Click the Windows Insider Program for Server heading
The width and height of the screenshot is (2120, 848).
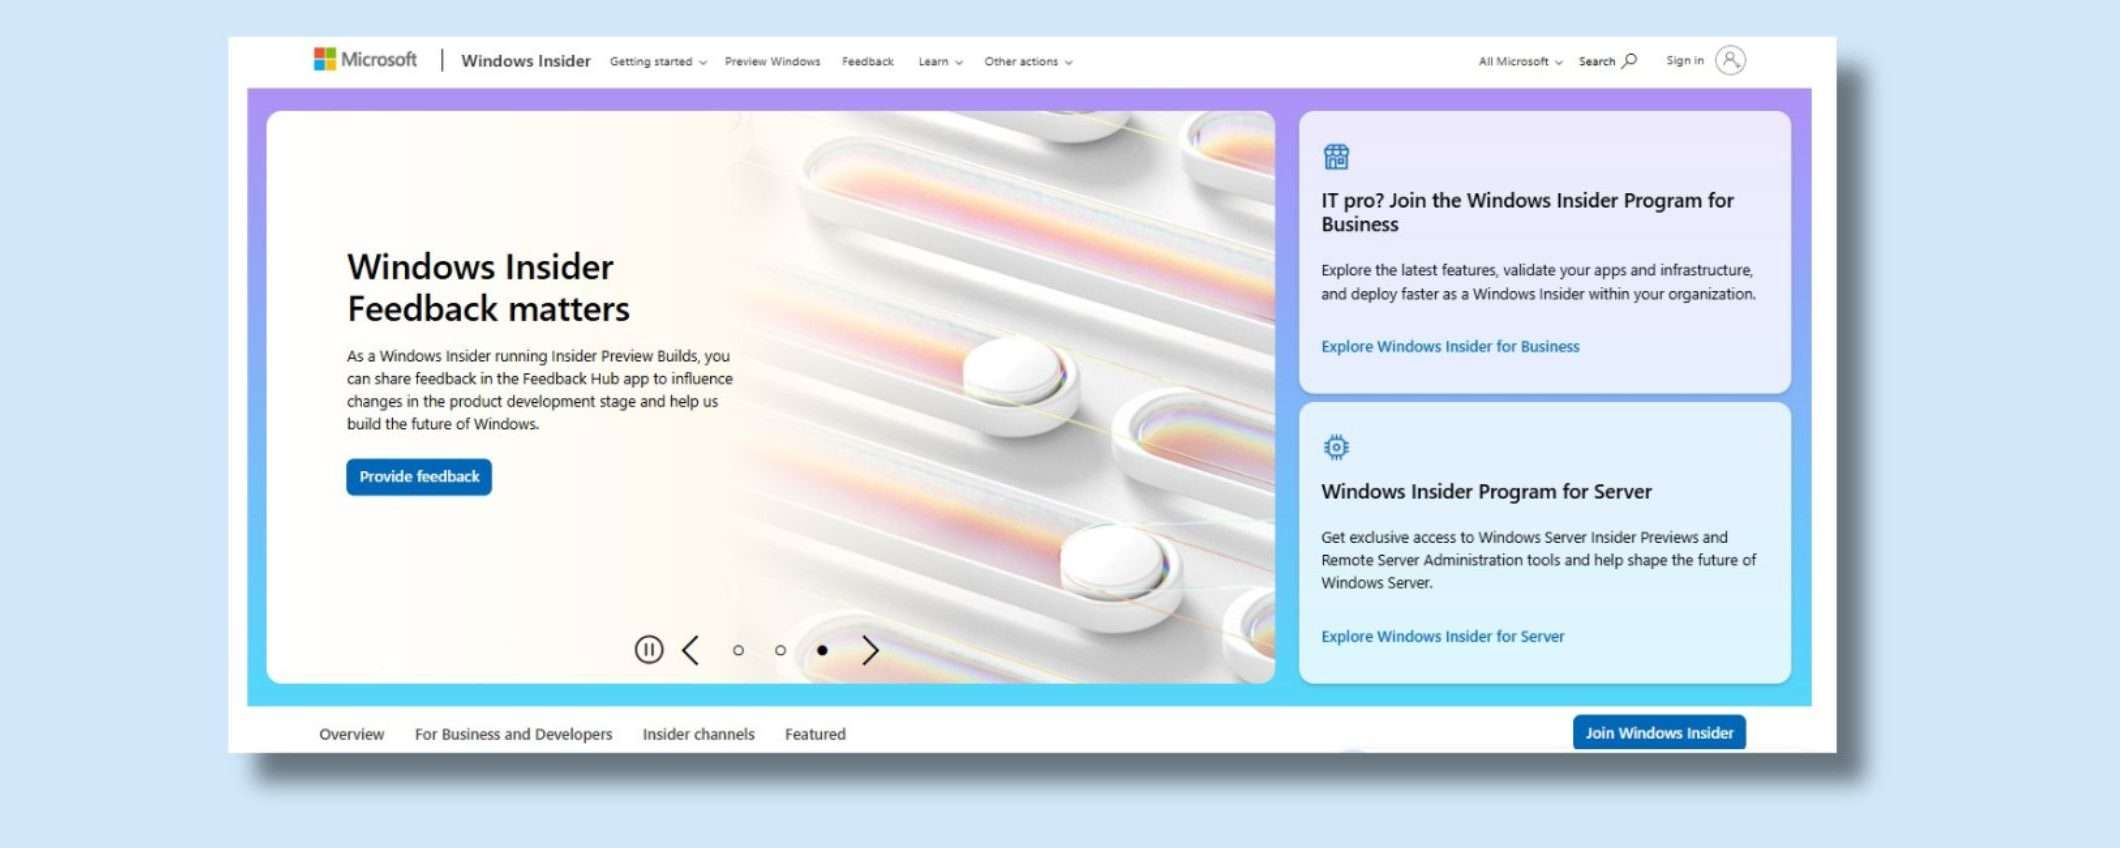tap(1486, 492)
